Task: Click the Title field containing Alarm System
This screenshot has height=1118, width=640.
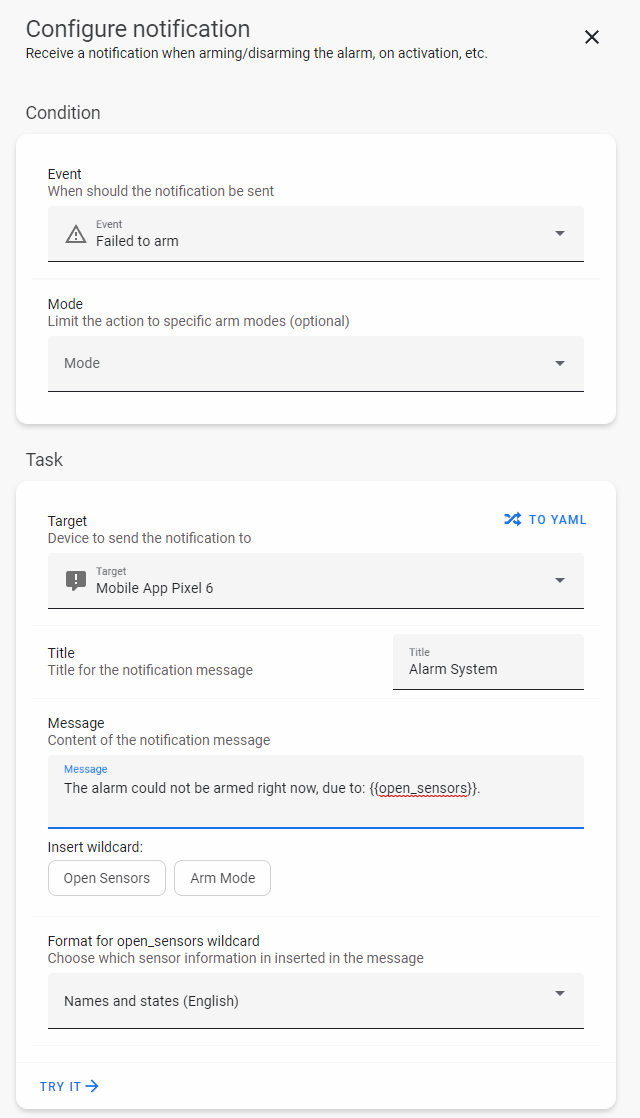Action: tap(488, 669)
